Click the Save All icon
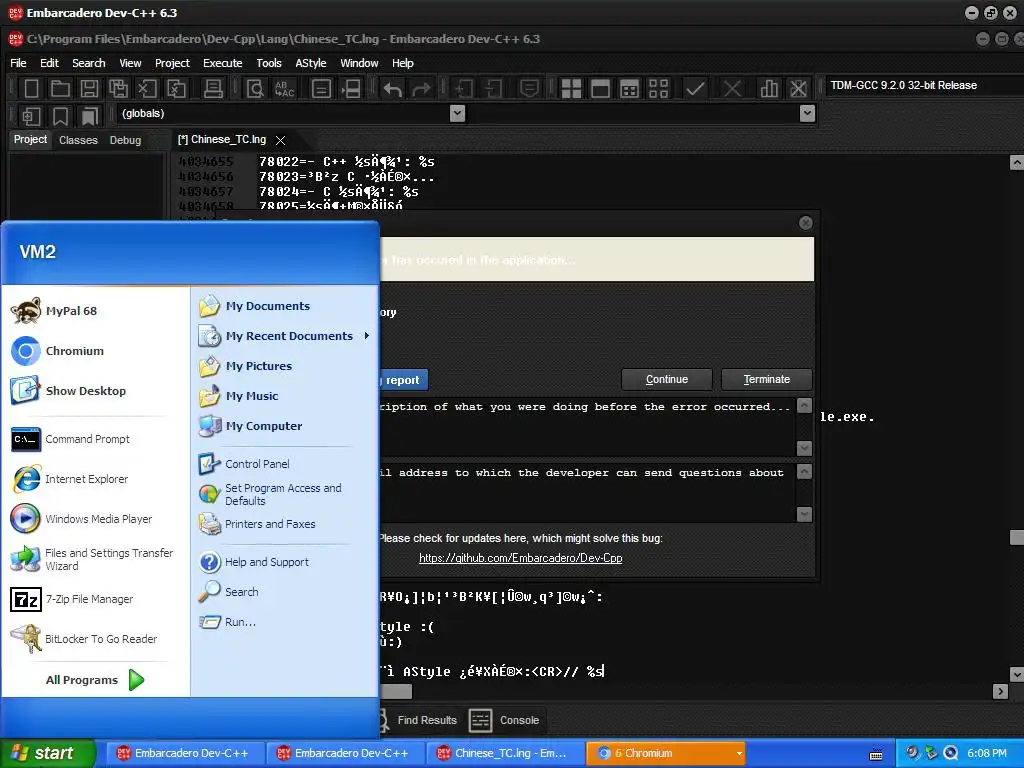1024x768 pixels. [118, 88]
